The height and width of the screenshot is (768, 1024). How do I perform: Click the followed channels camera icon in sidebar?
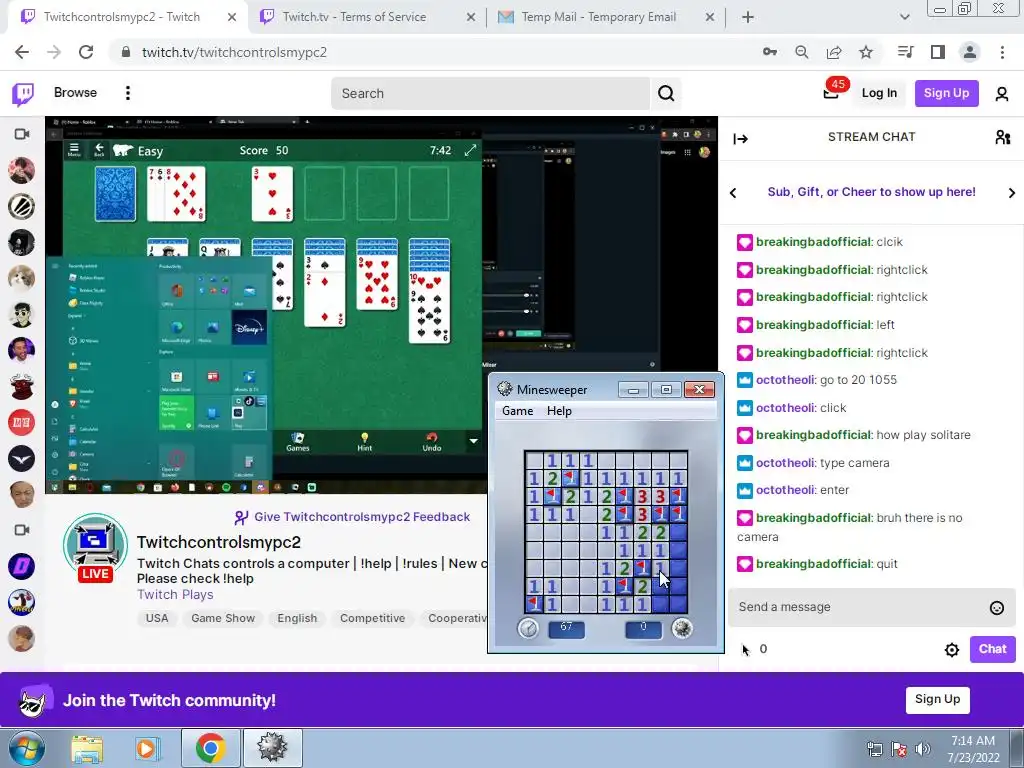[x=22, y=134]
